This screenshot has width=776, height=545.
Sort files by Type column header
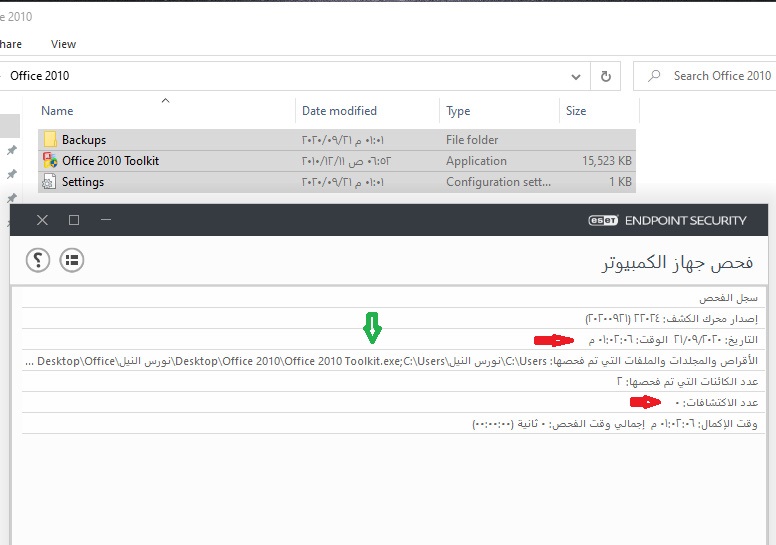click(458, 111)
